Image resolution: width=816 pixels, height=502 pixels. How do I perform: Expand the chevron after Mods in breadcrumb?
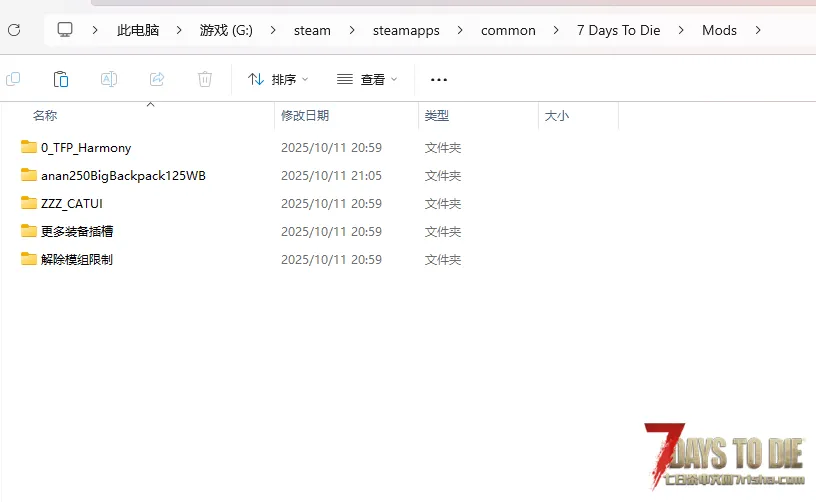point(758,30)
